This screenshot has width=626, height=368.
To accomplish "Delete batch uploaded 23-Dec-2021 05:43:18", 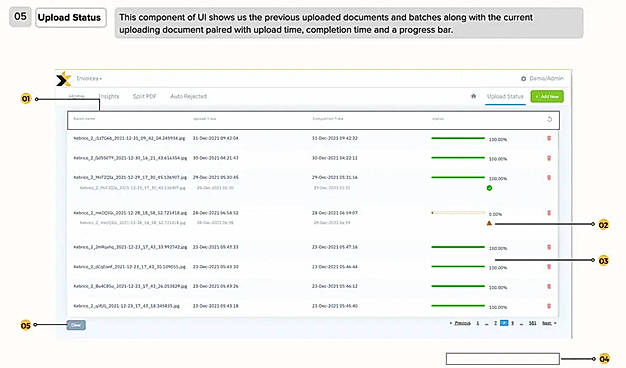I will point(549,306).
